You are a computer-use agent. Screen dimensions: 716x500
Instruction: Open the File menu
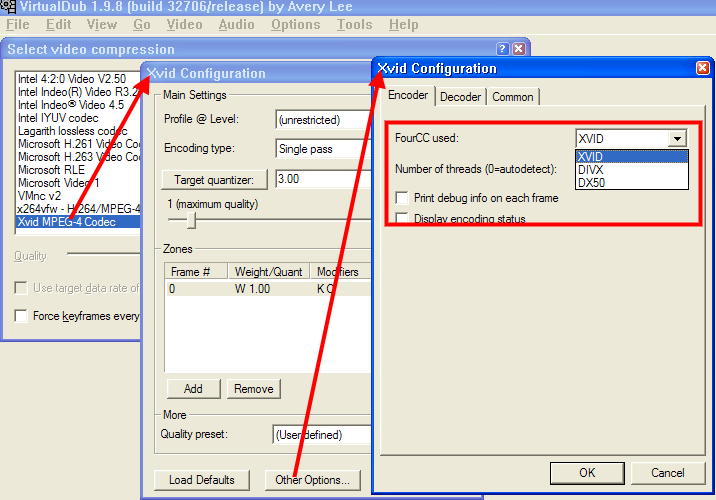coord(18,24)
